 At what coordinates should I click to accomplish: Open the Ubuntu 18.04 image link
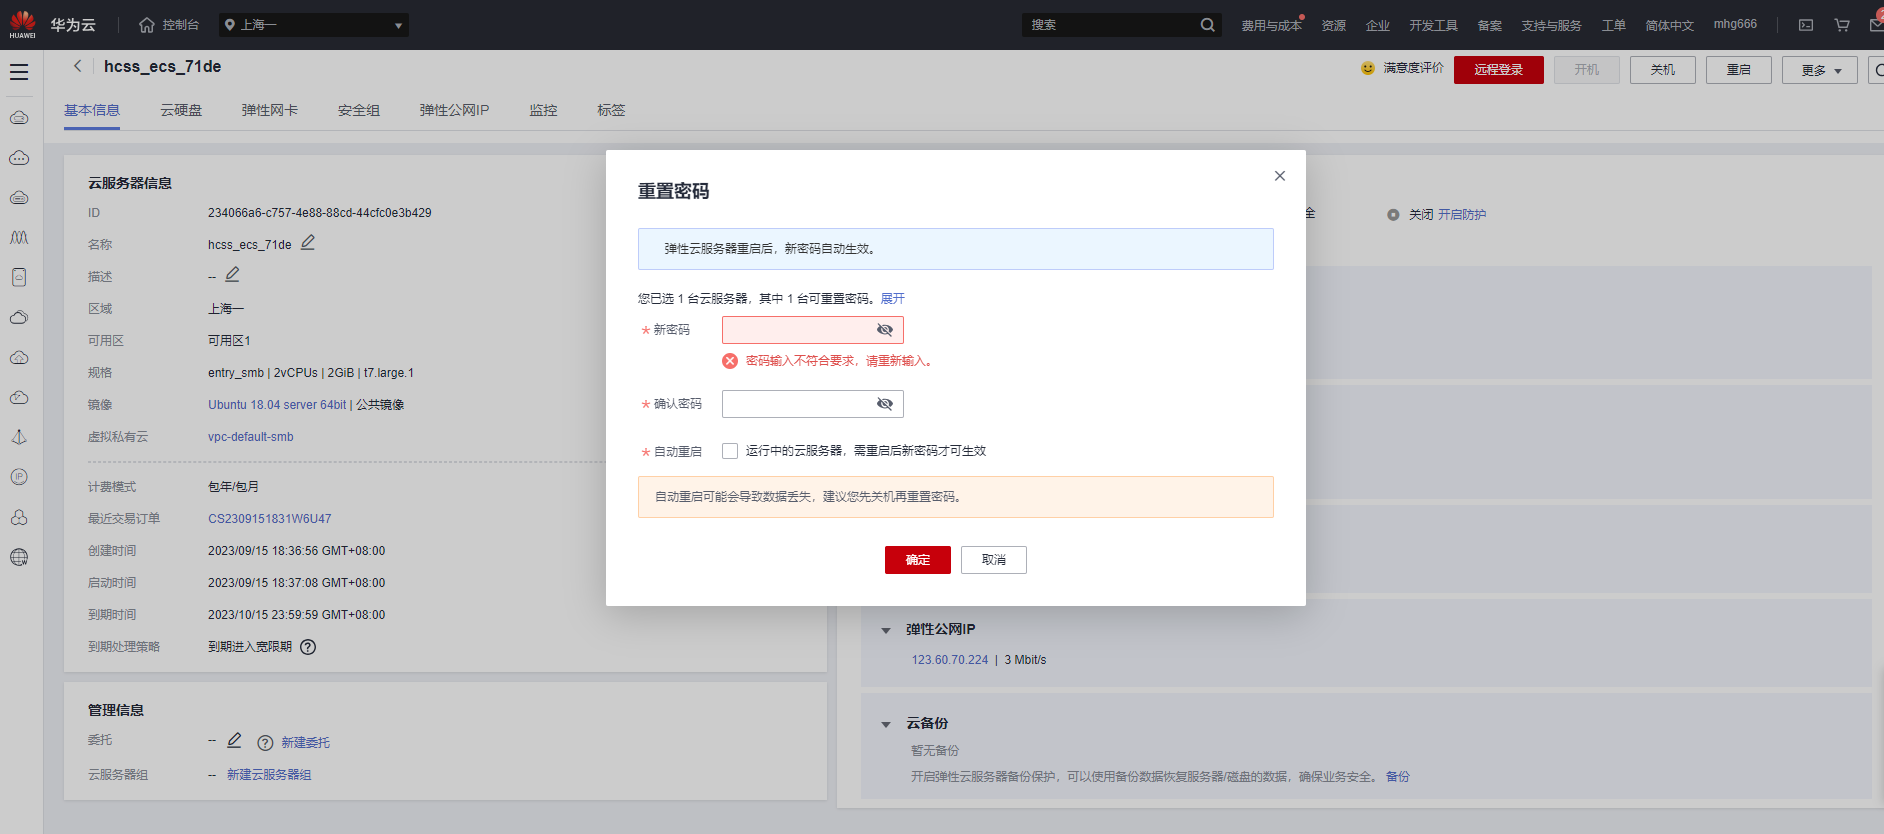tap(277, 405)
